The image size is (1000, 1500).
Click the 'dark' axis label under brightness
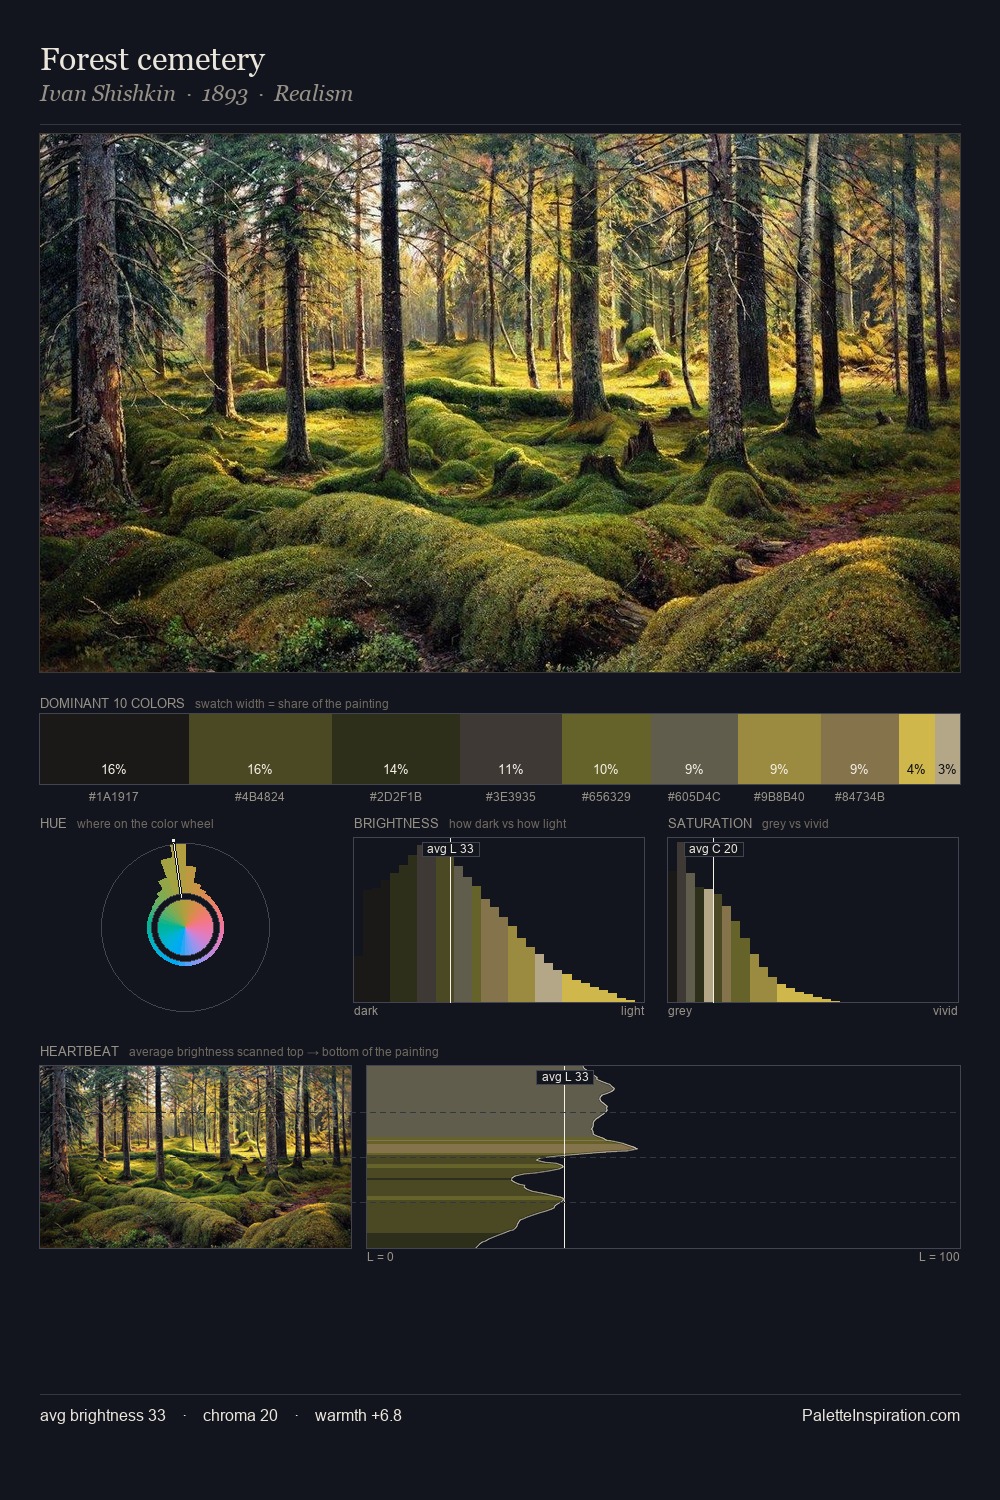(366, 1011)
